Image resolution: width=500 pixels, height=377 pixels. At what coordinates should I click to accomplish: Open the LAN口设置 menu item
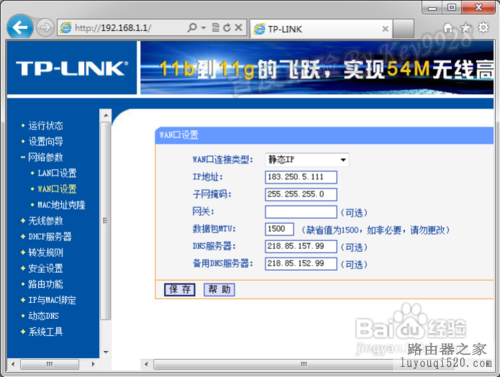click(57, 173)
